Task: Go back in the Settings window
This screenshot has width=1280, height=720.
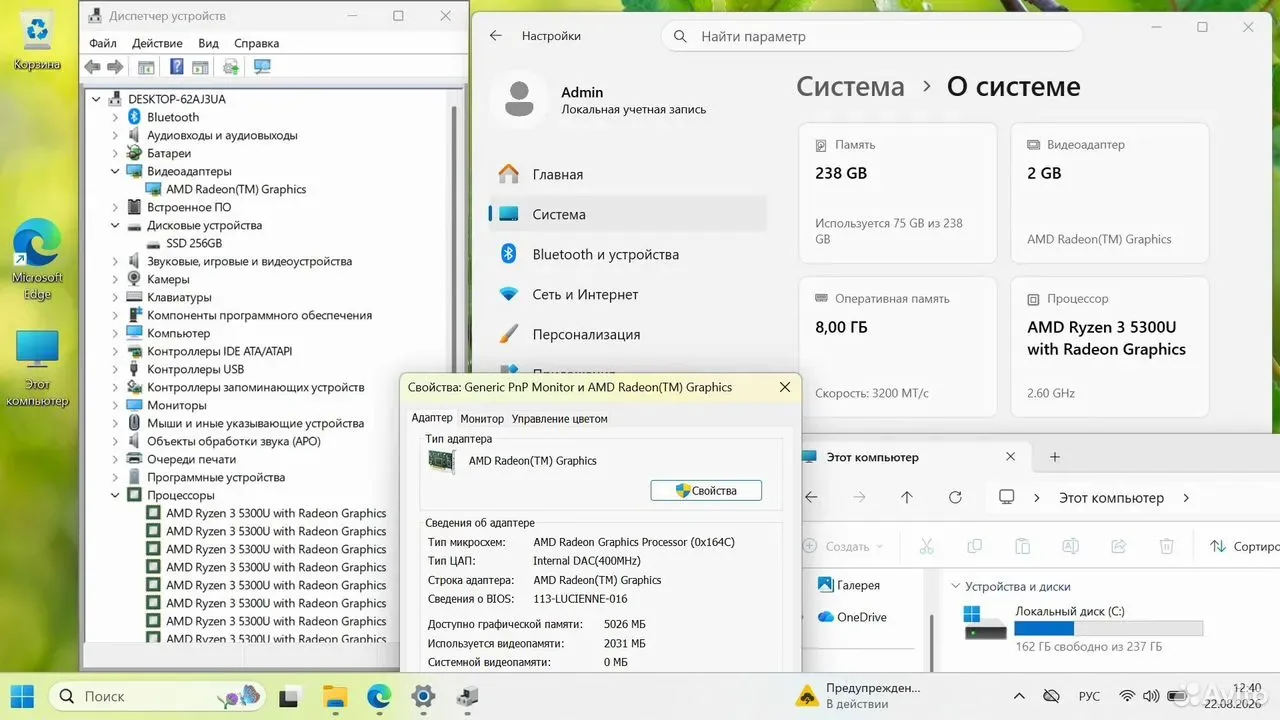Action: (495, 36)
